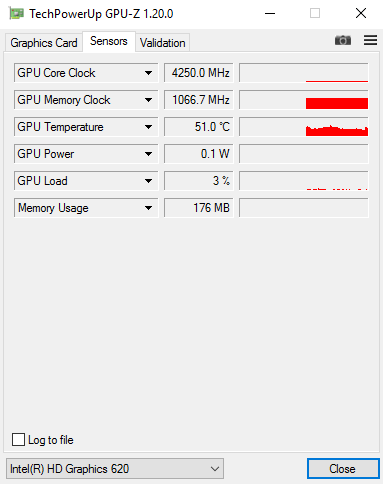Select the Sensors tab

109,41
